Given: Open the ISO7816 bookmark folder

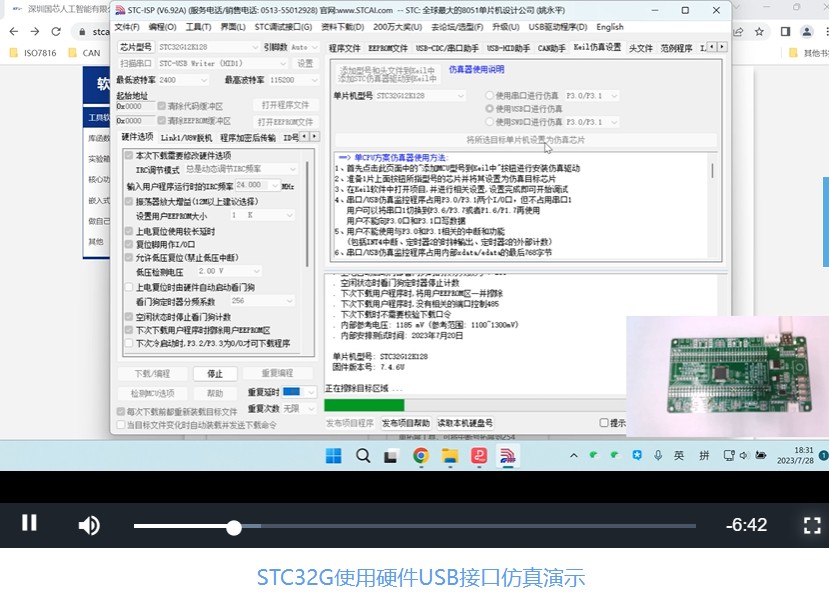Looking at the screenshot, I should [33, 53].
